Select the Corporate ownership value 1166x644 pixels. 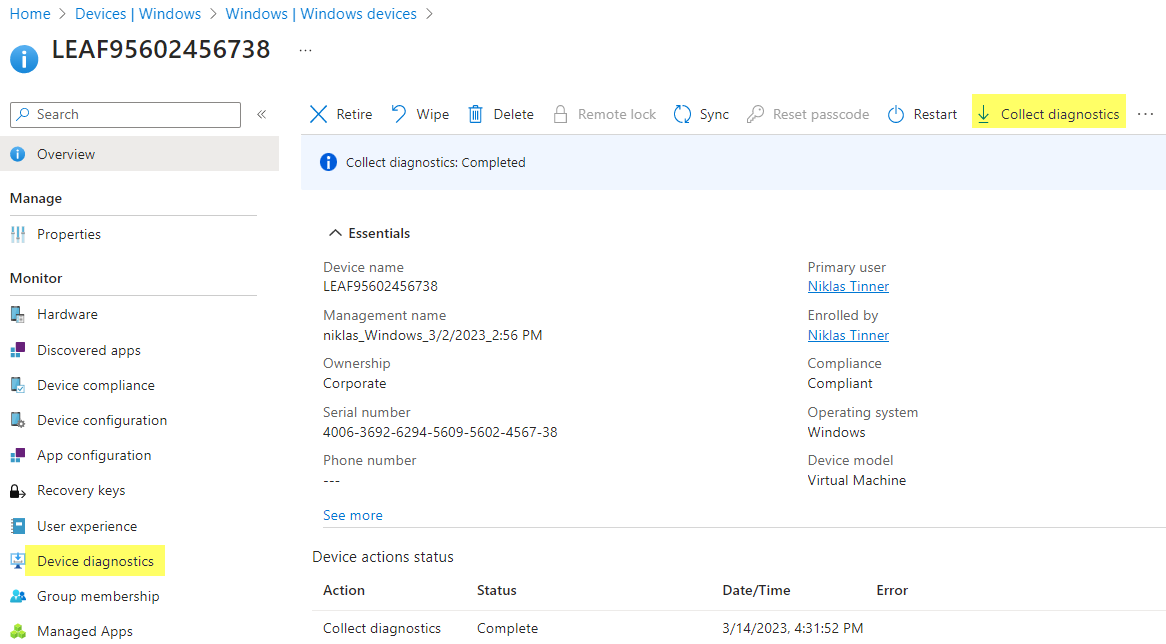click(355, 384)
